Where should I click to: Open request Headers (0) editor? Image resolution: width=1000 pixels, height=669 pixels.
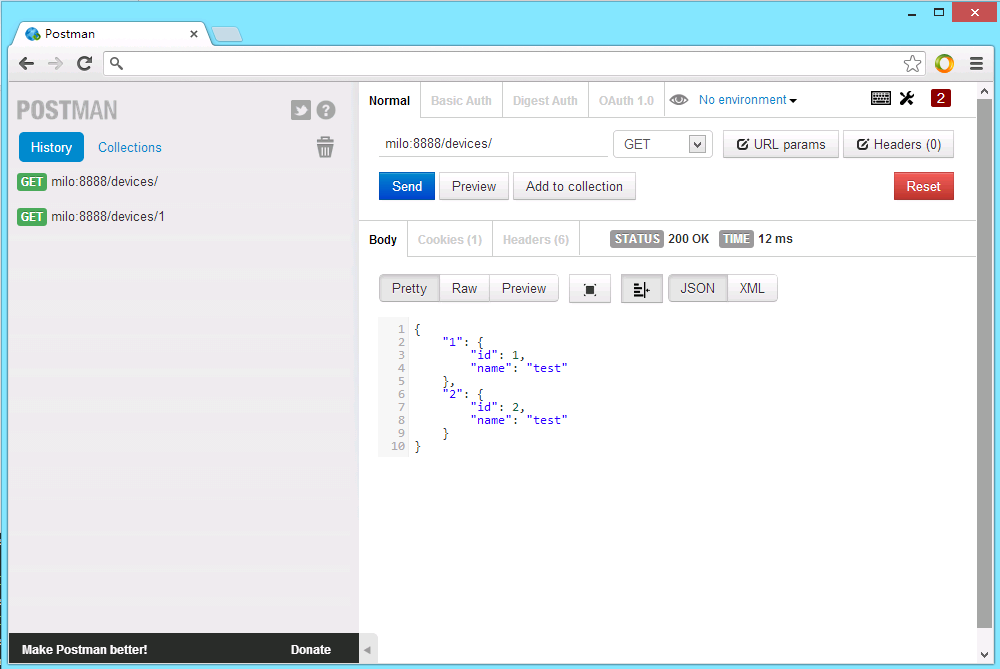(x=899, y=144)
